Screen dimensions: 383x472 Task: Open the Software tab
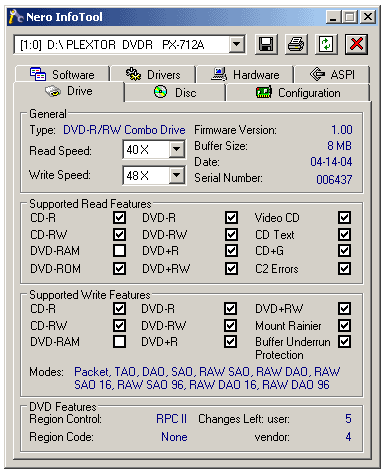tap(62, 74)
